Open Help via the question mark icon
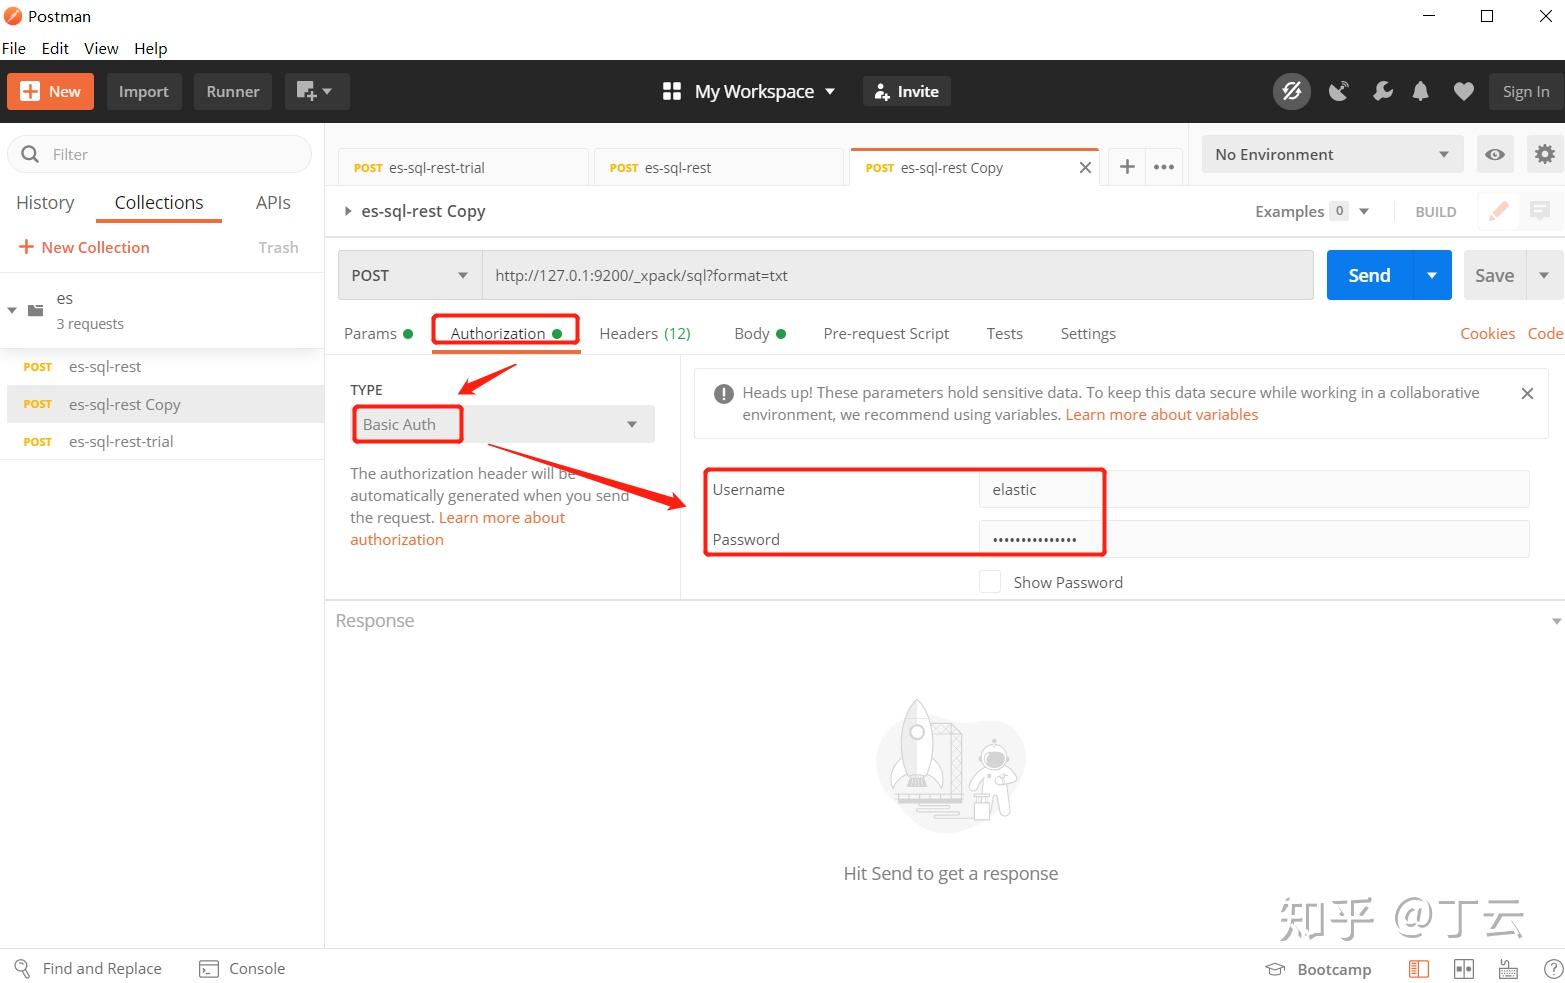The height and width of the screenshot is (983, 1565). pyautogui.click(x=1553, y=968)
